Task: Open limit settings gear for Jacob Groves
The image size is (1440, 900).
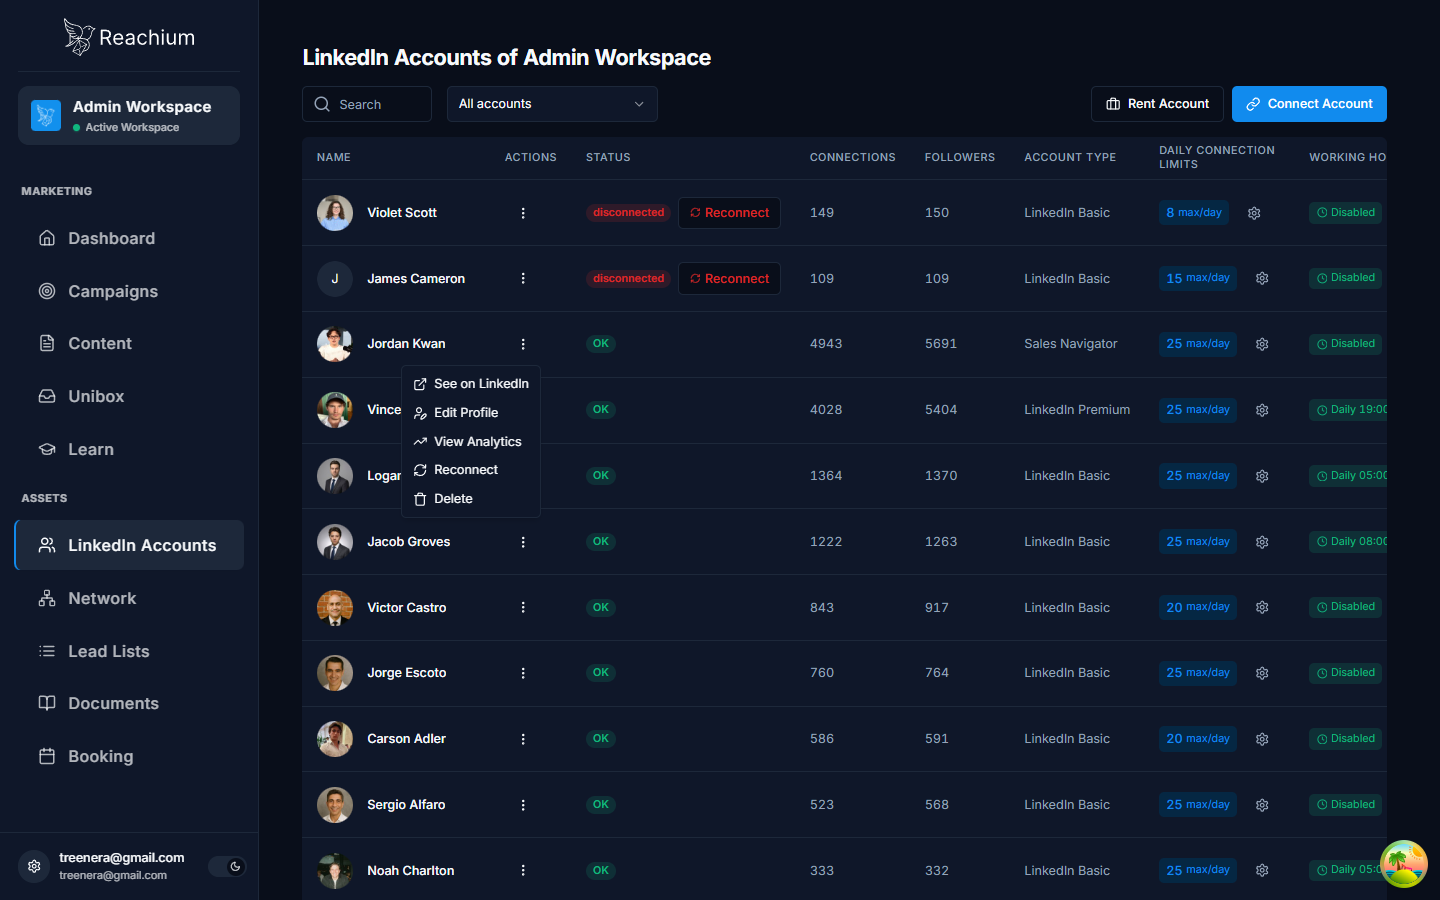Action: [1262, 542]
